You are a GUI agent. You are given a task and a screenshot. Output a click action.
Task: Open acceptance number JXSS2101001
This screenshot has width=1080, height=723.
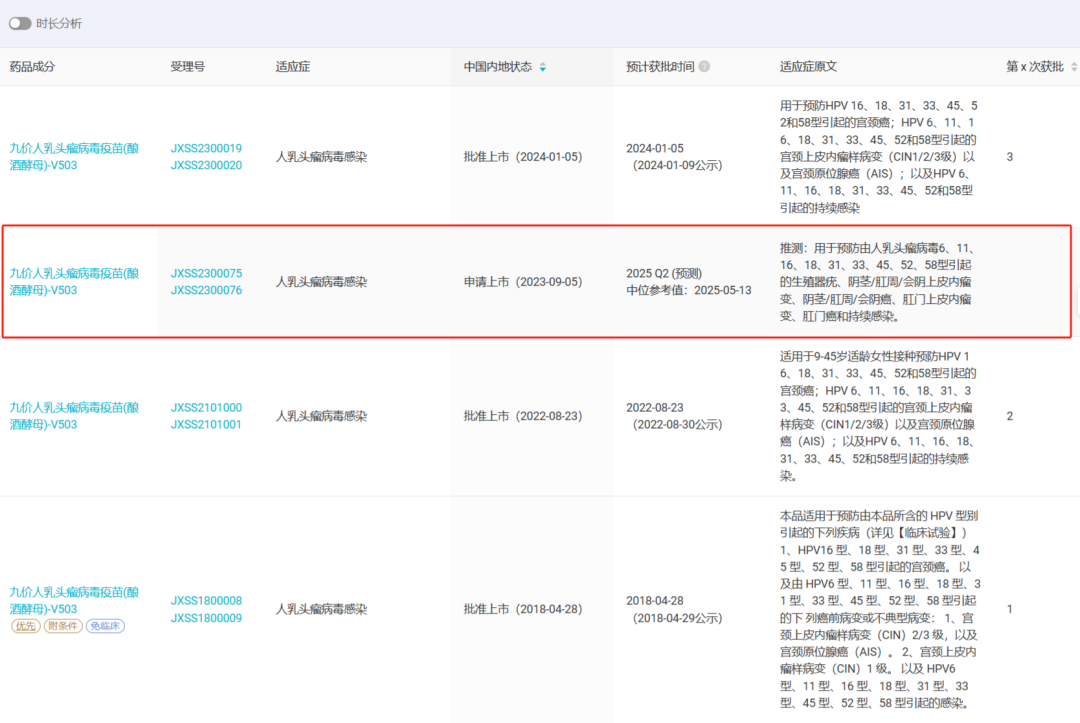206,424
